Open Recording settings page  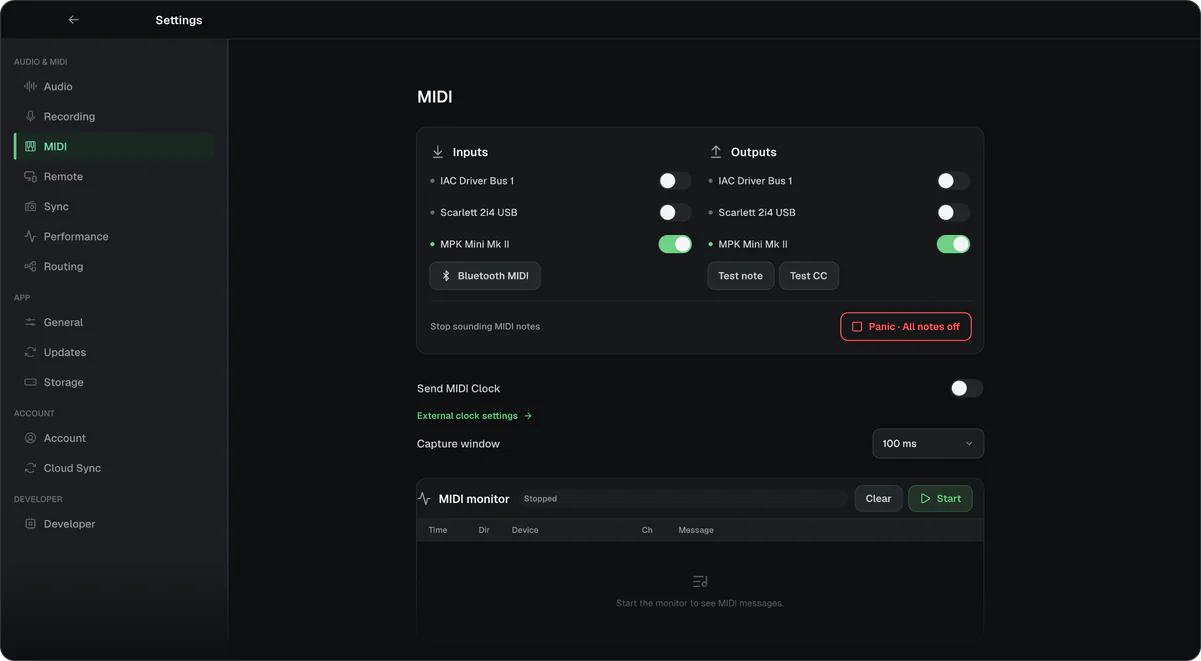click(x=114, y=117)
